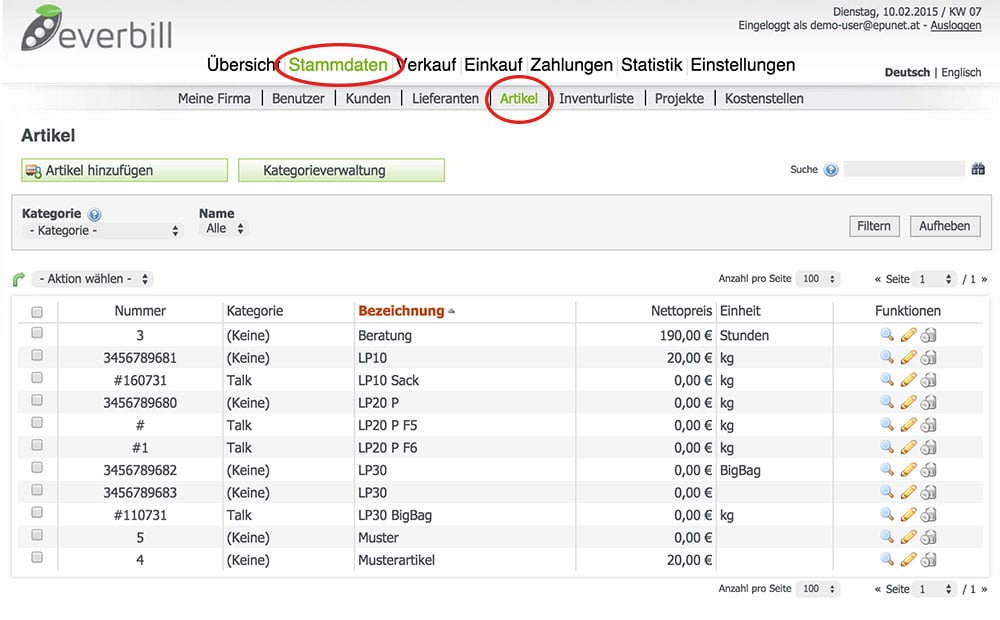
Task: Click the magnifier view icon for Beratung
Action: click(x=886, y=335)
